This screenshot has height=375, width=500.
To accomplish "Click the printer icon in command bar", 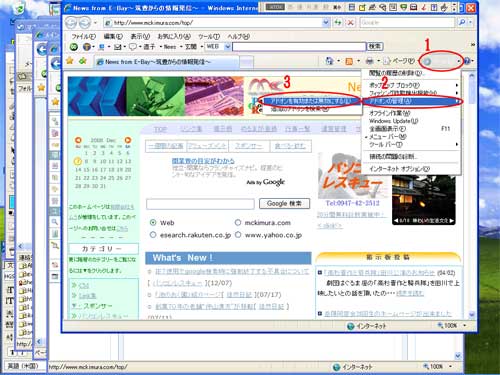I will click(369, 61).
